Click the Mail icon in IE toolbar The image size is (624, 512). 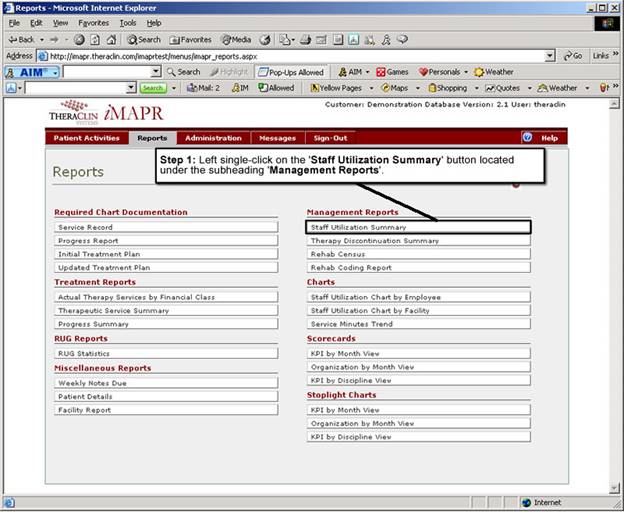285,39
